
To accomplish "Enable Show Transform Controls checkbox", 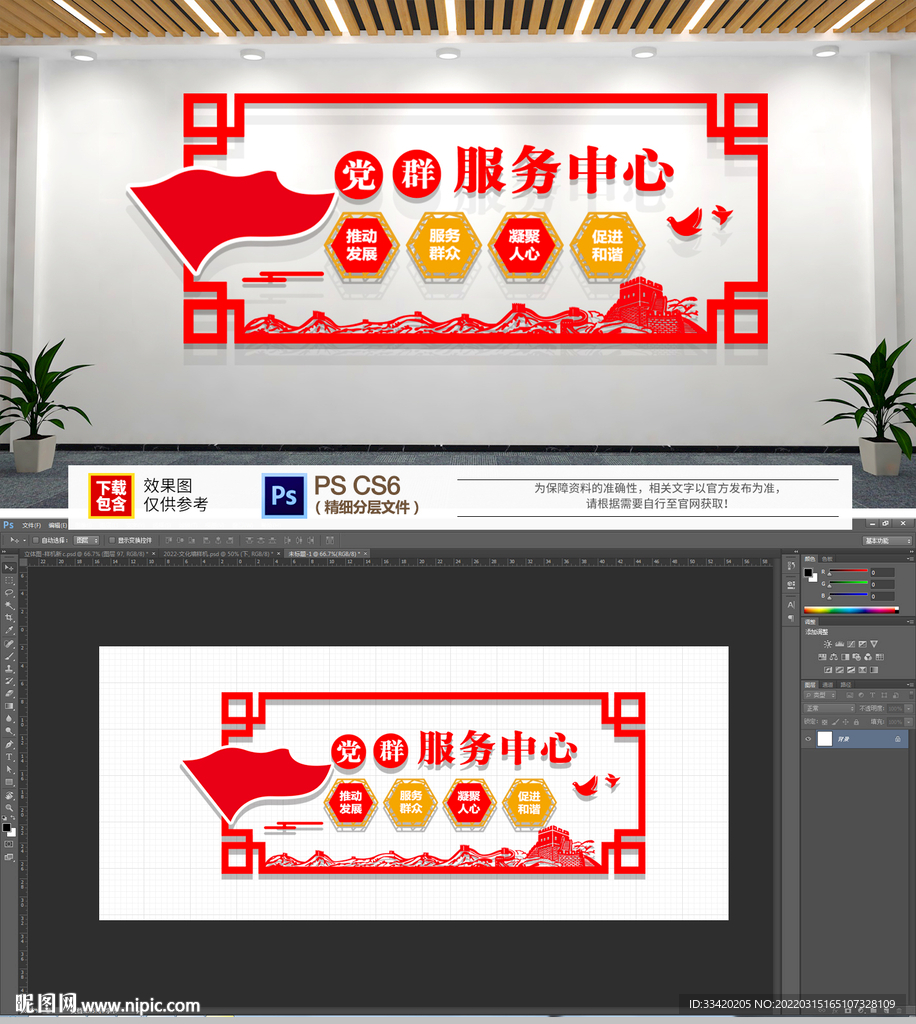I will click(112, 540).
